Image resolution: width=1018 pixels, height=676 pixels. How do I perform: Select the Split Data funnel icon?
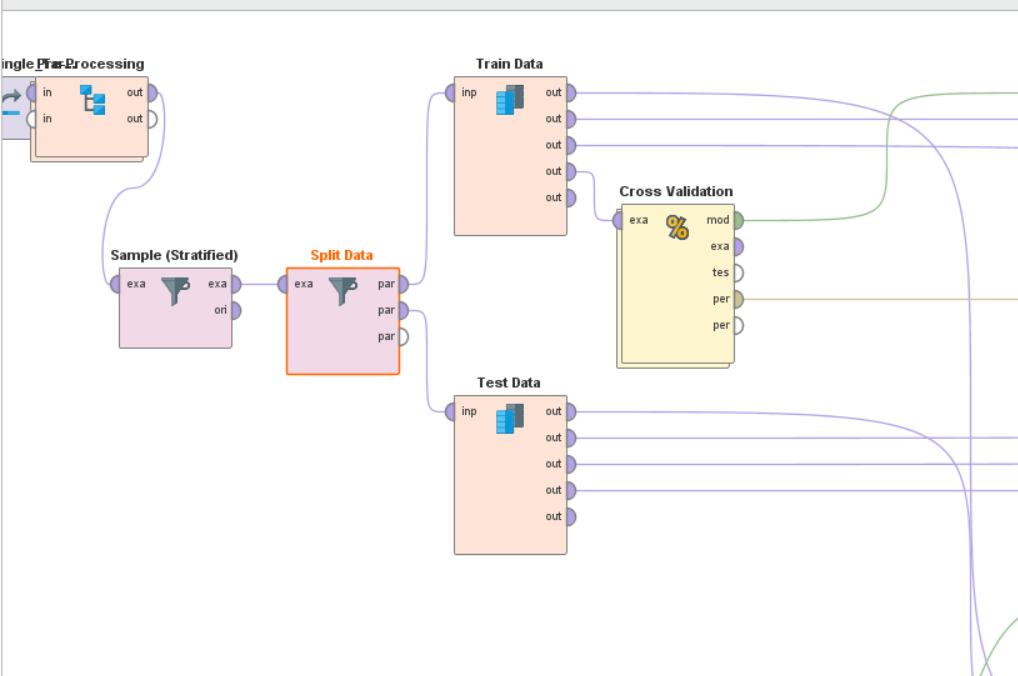pyautogui.click(x=343, y=291)
